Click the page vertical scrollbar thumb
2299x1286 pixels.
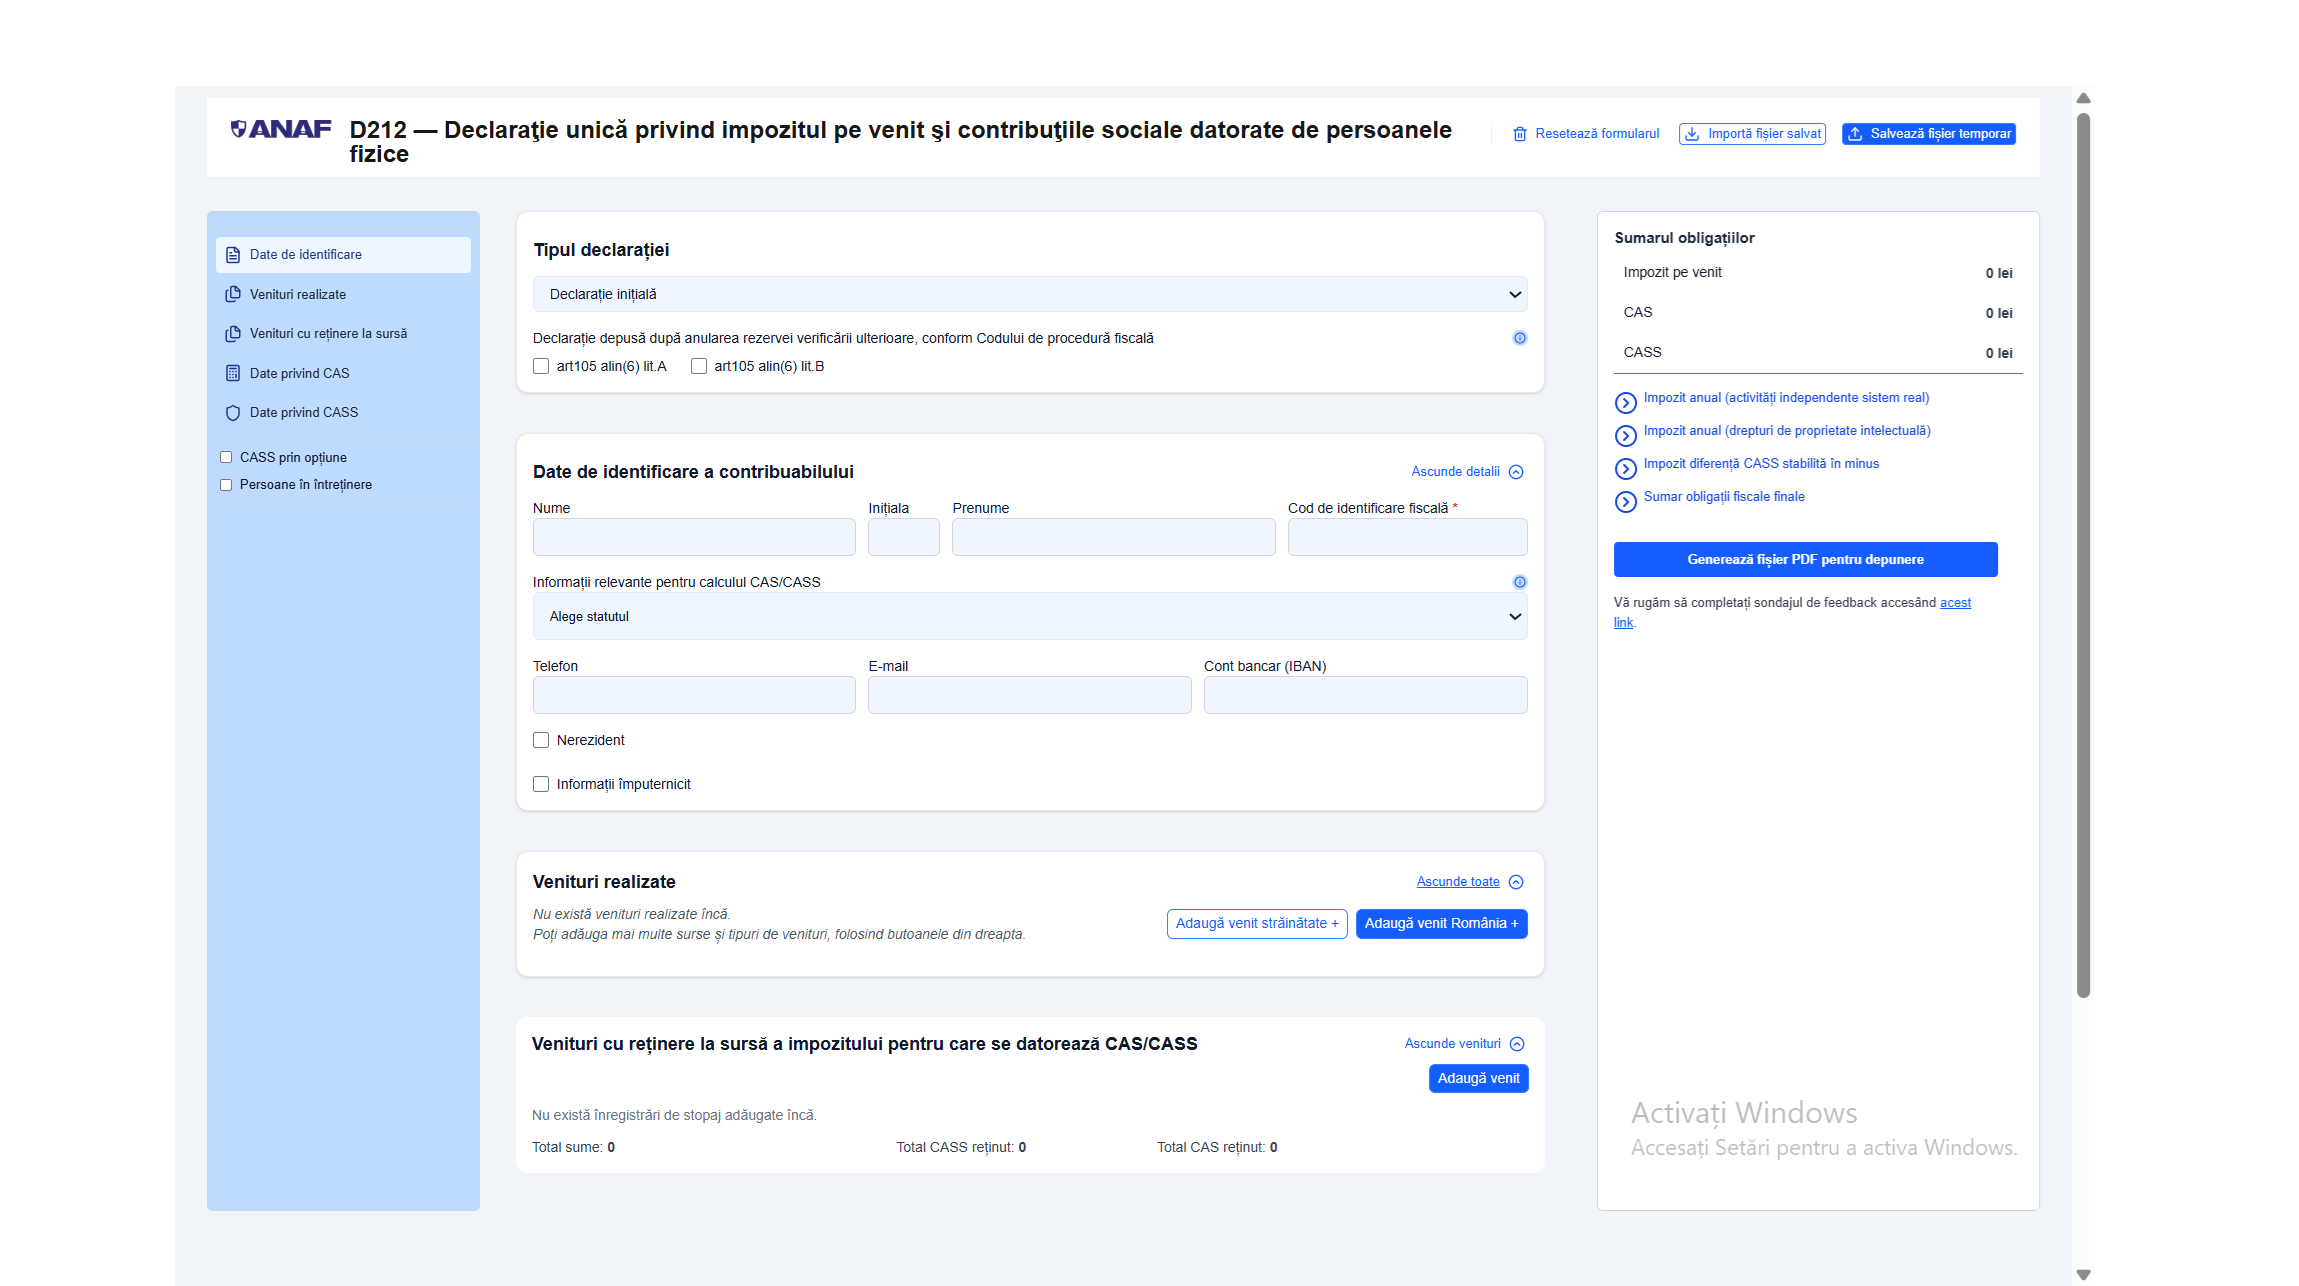pyautogui.click(x=2083, y=555)
